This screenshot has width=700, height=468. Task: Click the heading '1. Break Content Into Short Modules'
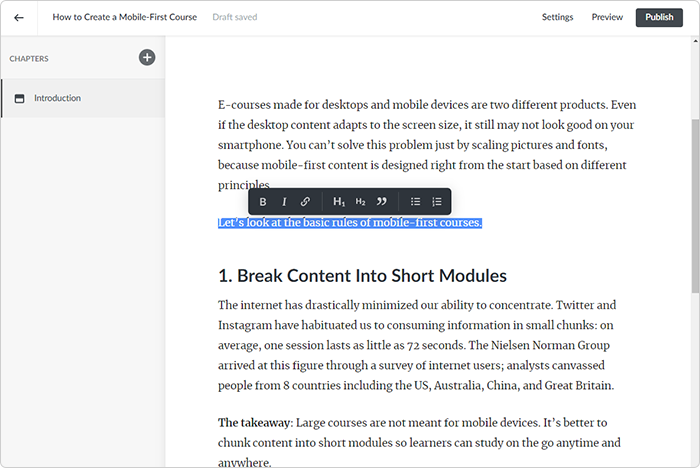(362, 276)
